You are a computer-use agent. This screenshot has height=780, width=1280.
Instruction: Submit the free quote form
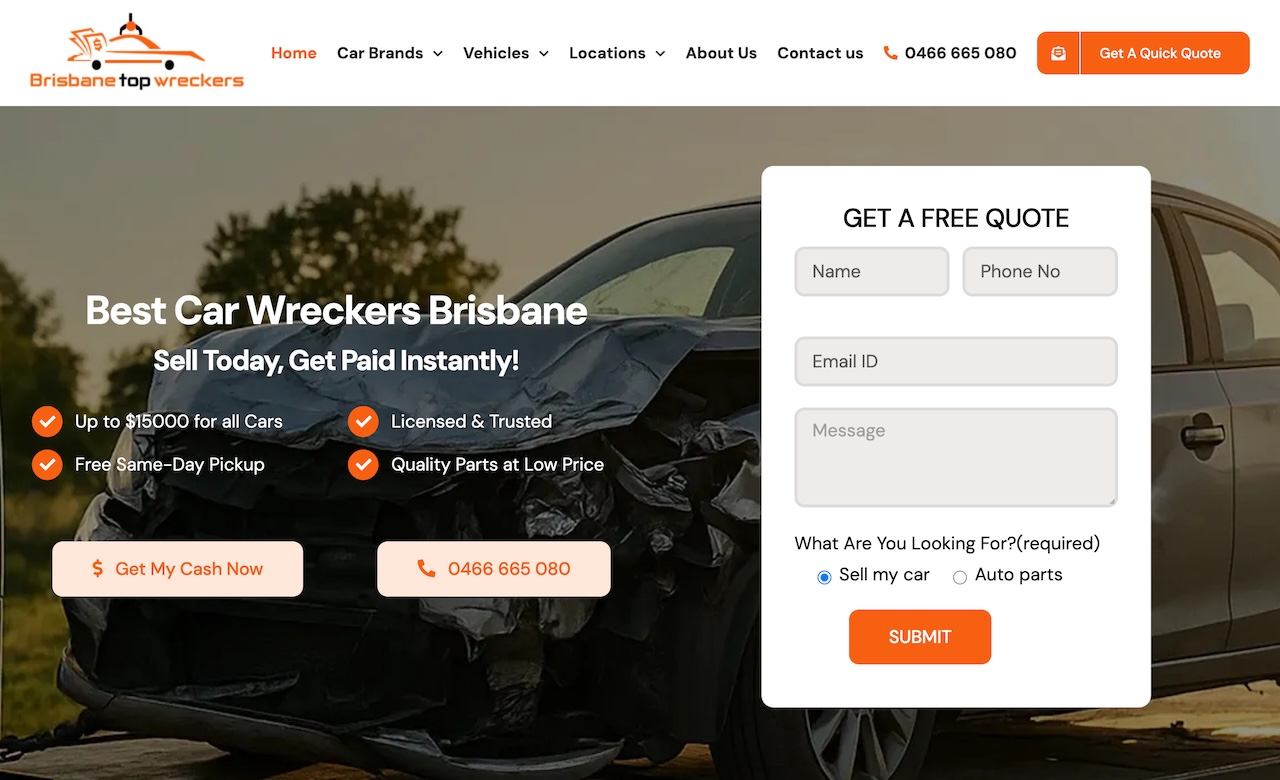[920, 637]
